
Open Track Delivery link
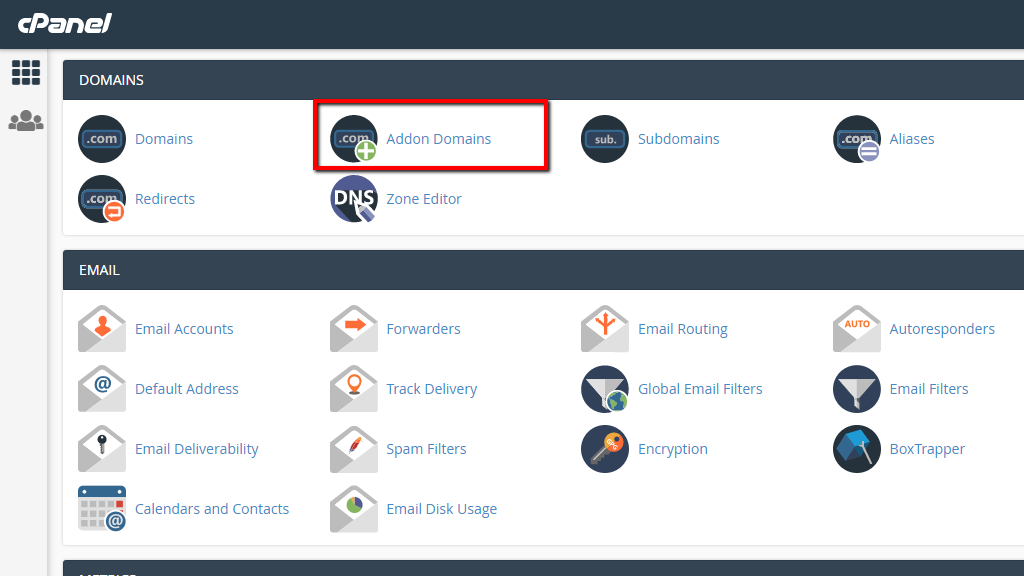pos(432,389)
